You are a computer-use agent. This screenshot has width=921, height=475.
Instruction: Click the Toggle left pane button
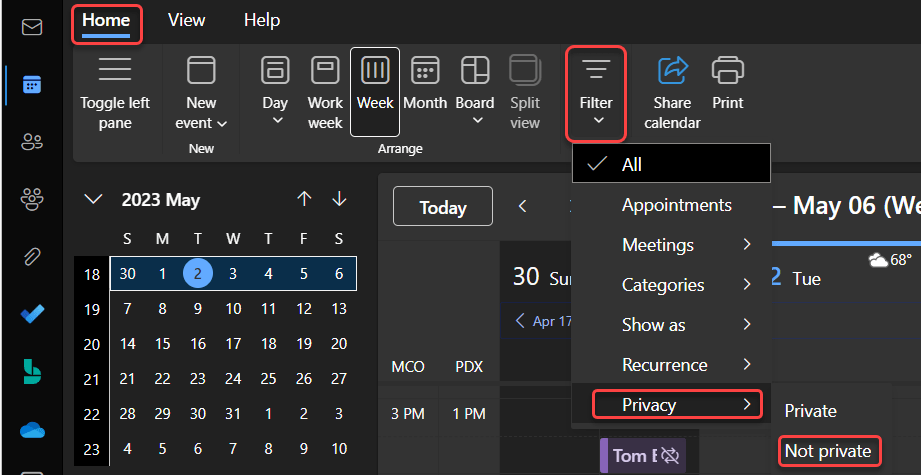click(x=115, y=92)
